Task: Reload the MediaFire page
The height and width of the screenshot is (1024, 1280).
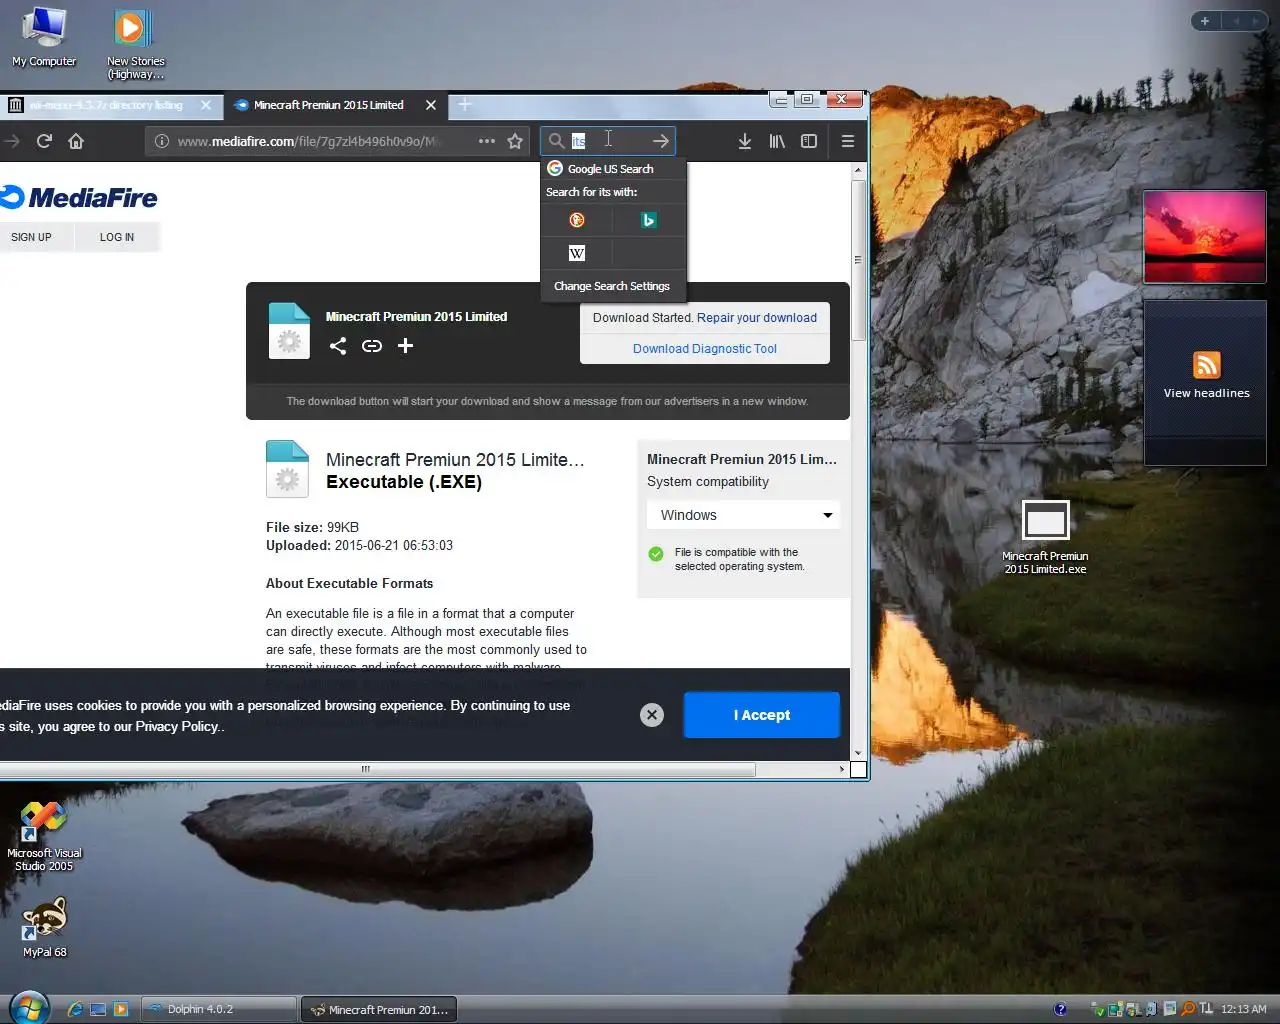Action: click(x=44, y=141)
